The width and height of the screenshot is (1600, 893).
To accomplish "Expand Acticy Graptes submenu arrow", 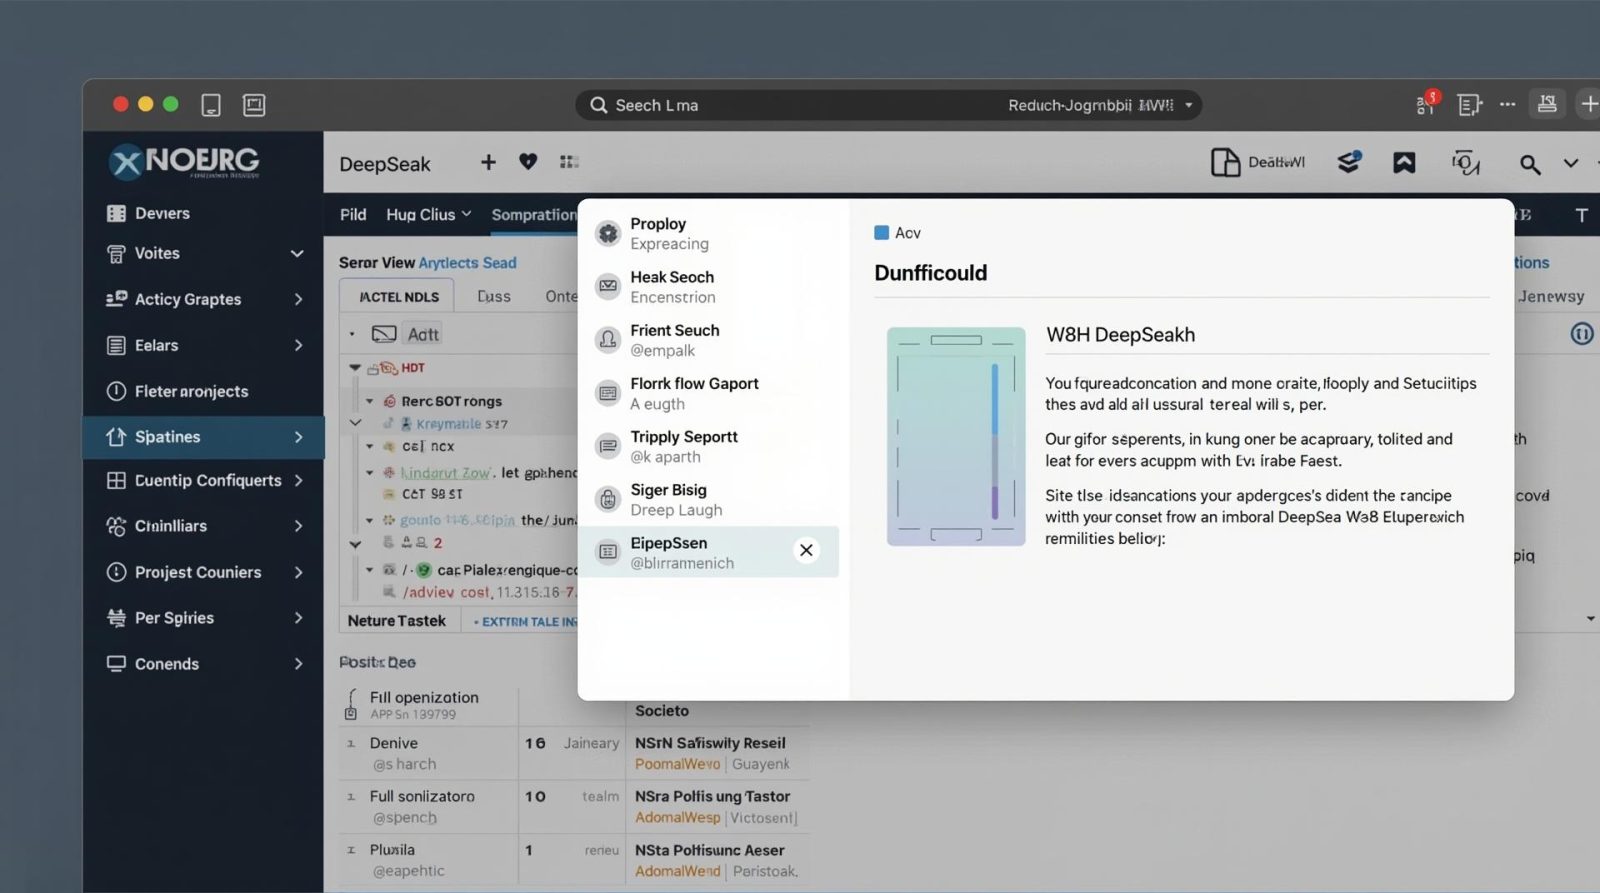I will [x=298, y=299].
